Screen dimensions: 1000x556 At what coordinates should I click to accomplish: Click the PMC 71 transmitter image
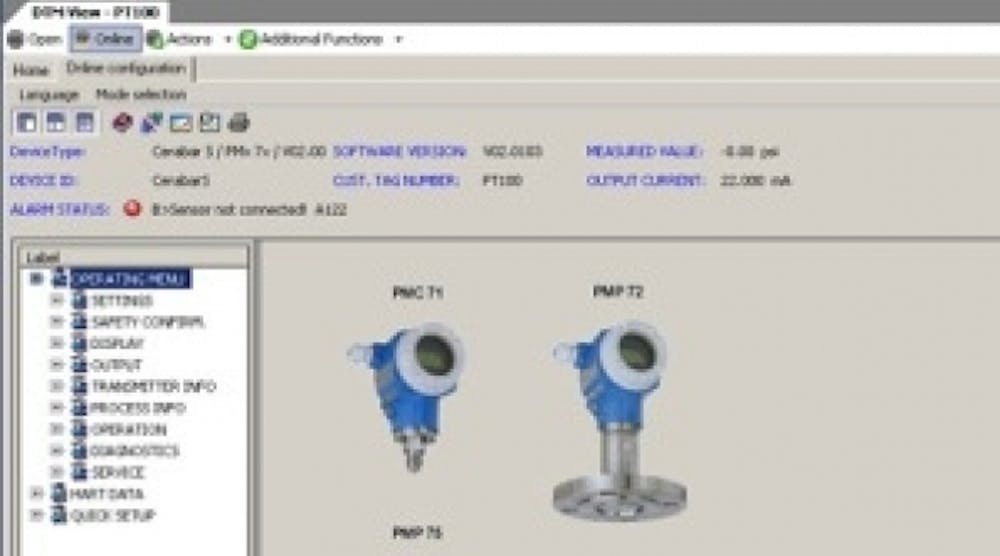pyautogui.click(x=407, y=399)
